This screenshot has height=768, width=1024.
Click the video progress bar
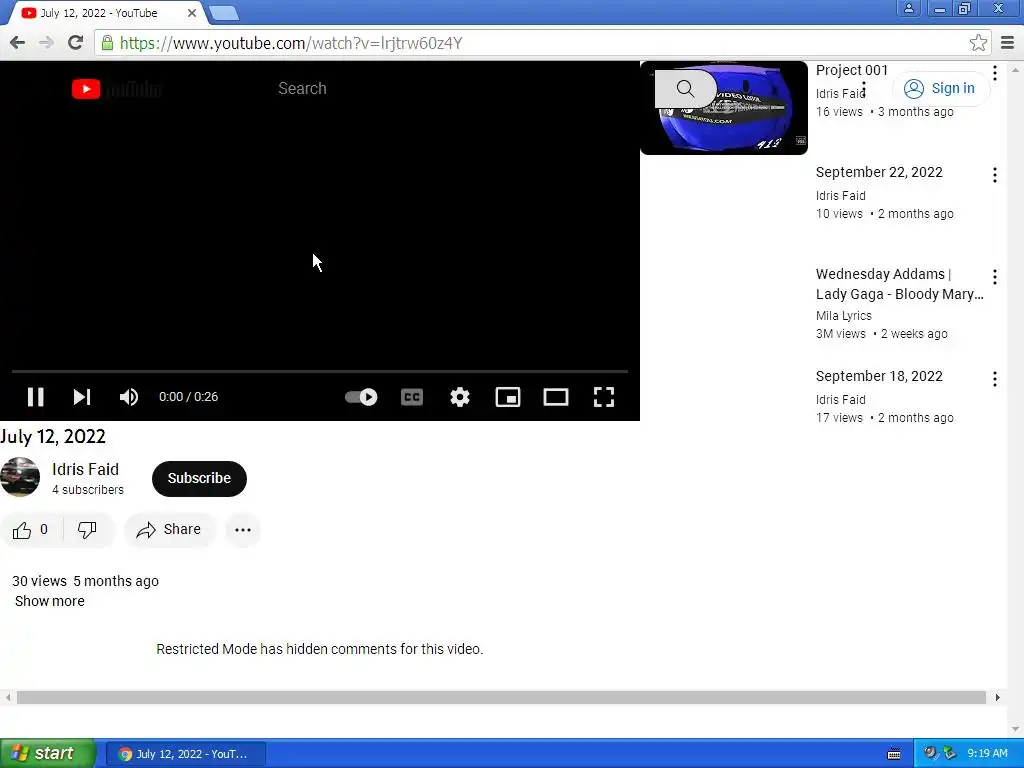320,372
